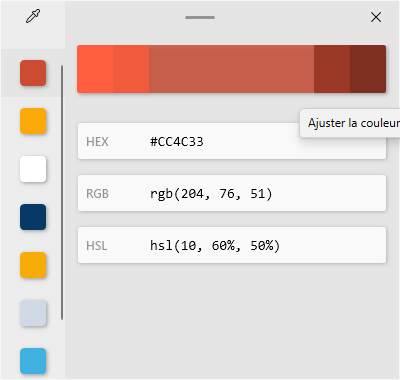Select the darkest shade at bar's end
The height and width of the screenshot is (380, 400).
(368, 69)
